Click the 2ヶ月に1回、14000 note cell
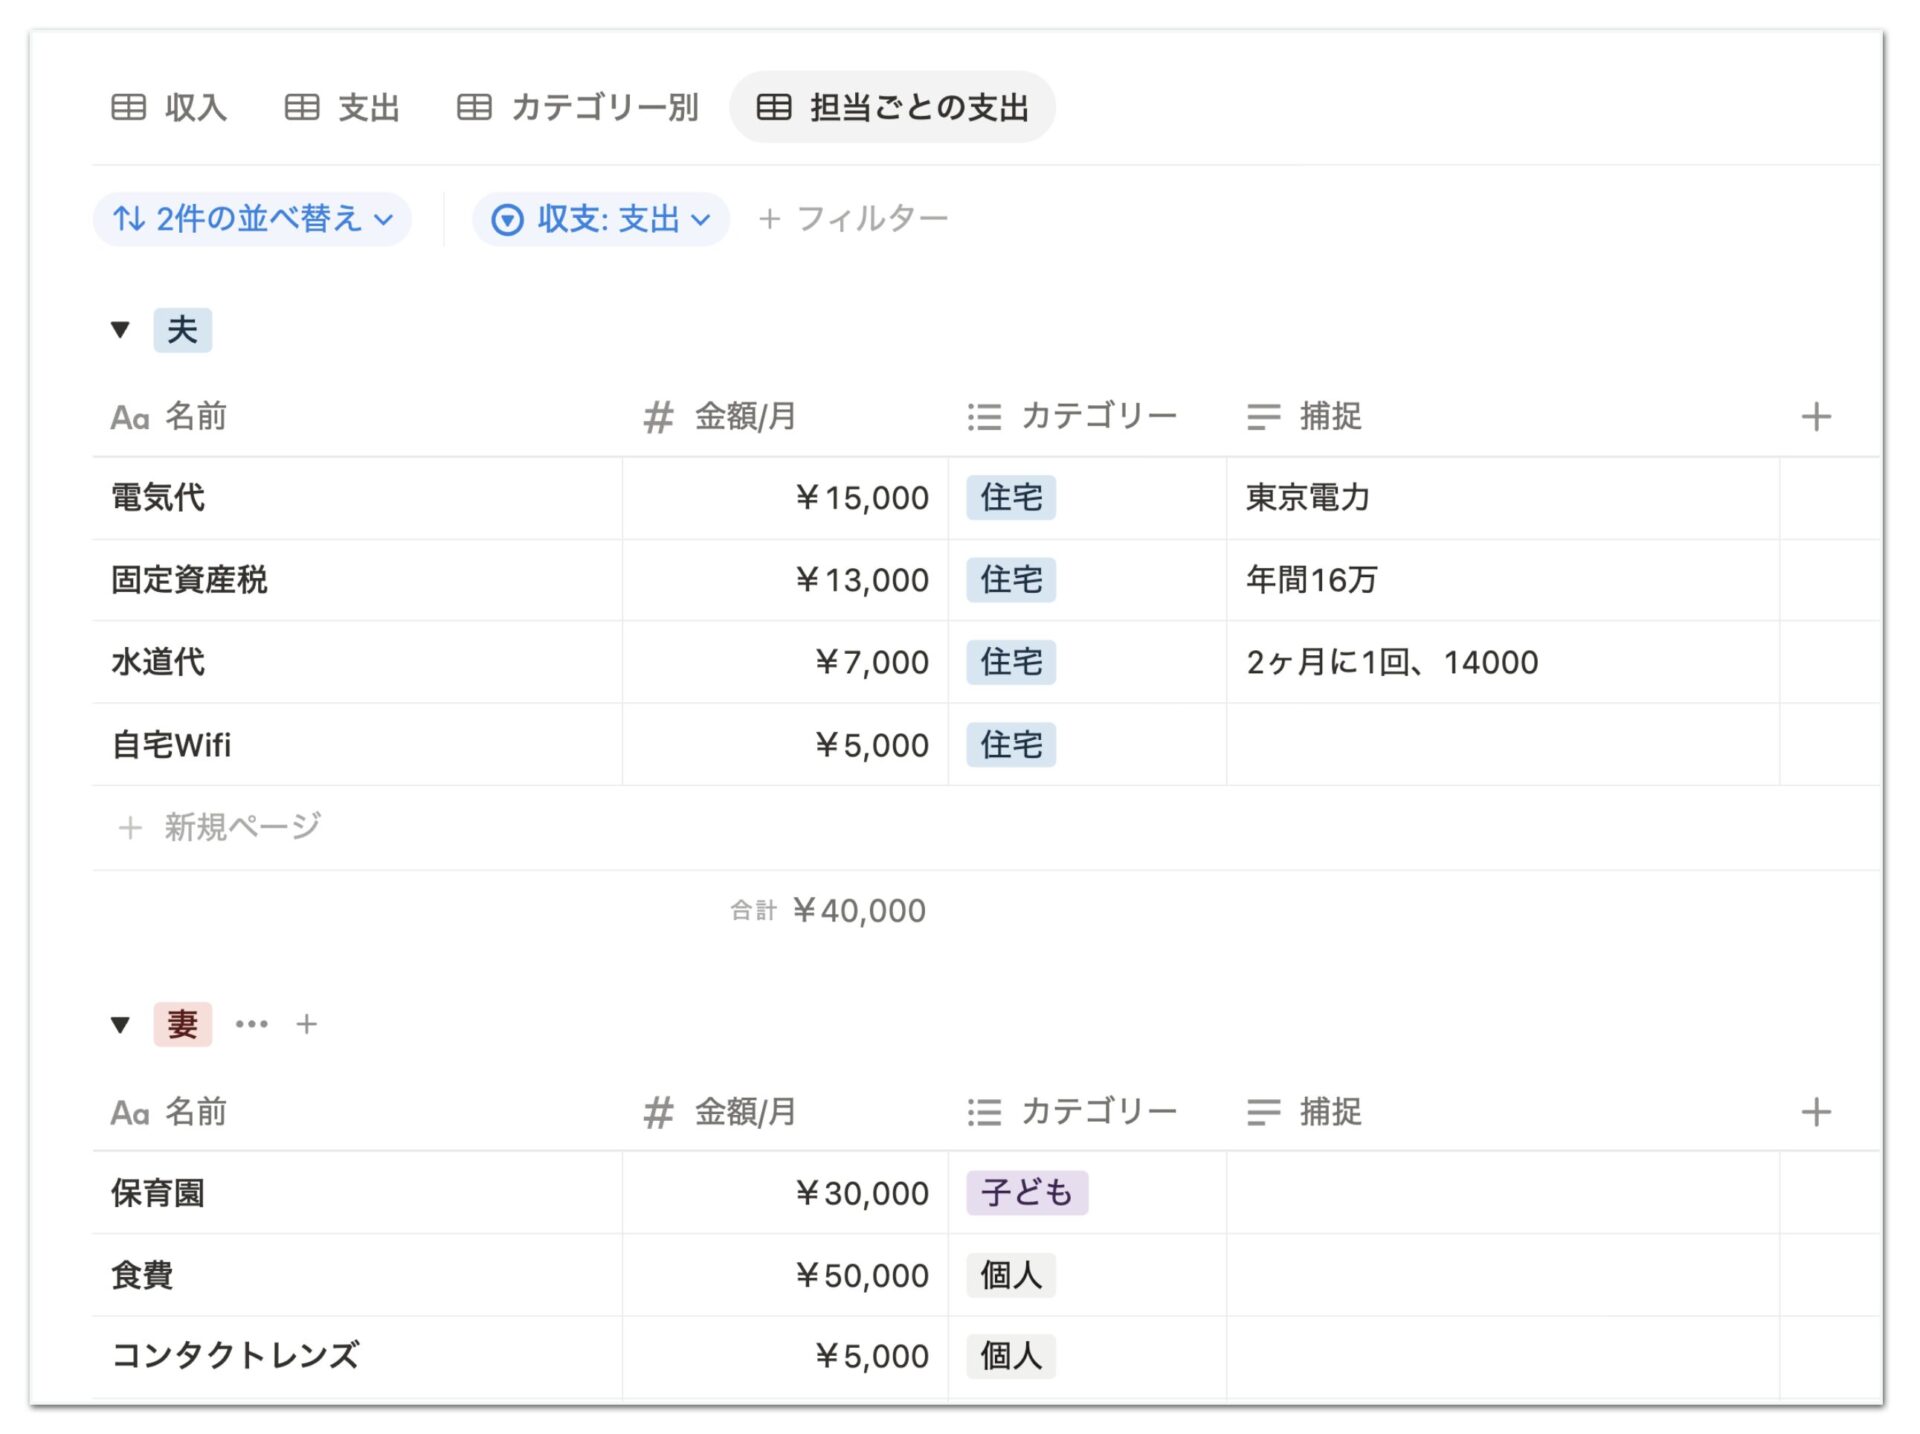The width and height of the screenshot is (1920, 1434). (x=1503, y=662)
